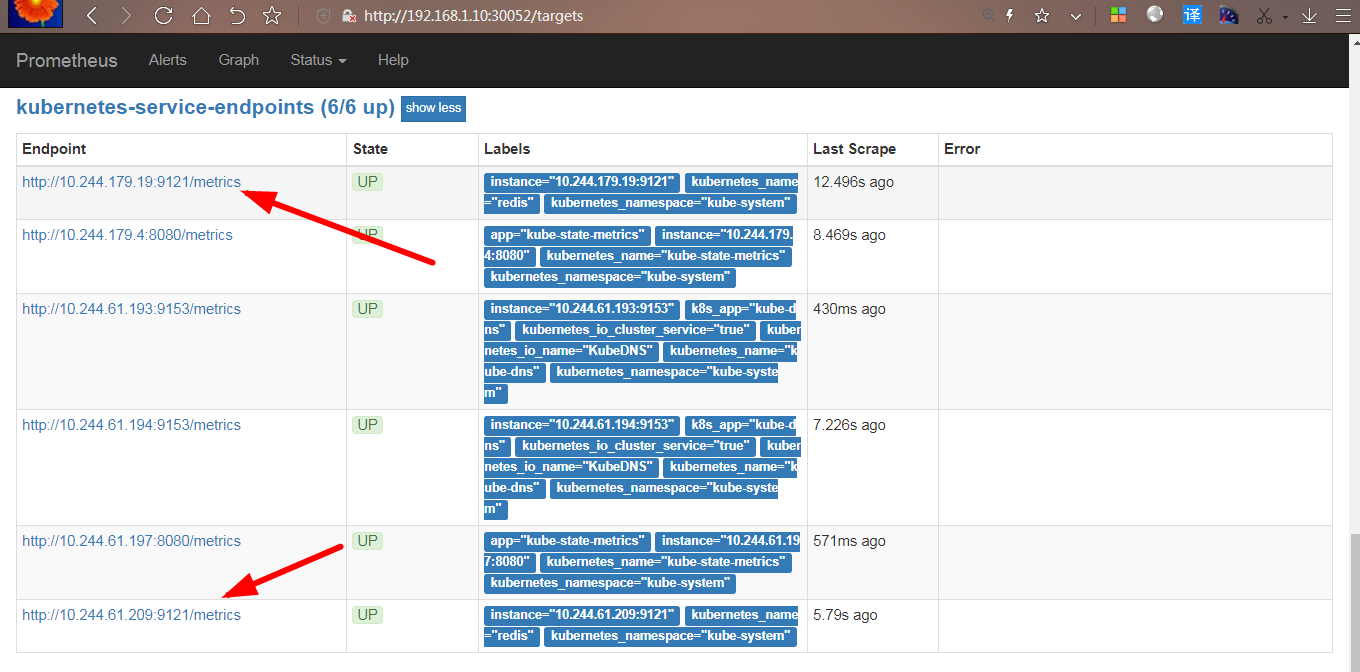Open the 10.244.179.4:8080/metrics endpoint link
Screen dimensions: 1360x672
[x=127, y=235]
